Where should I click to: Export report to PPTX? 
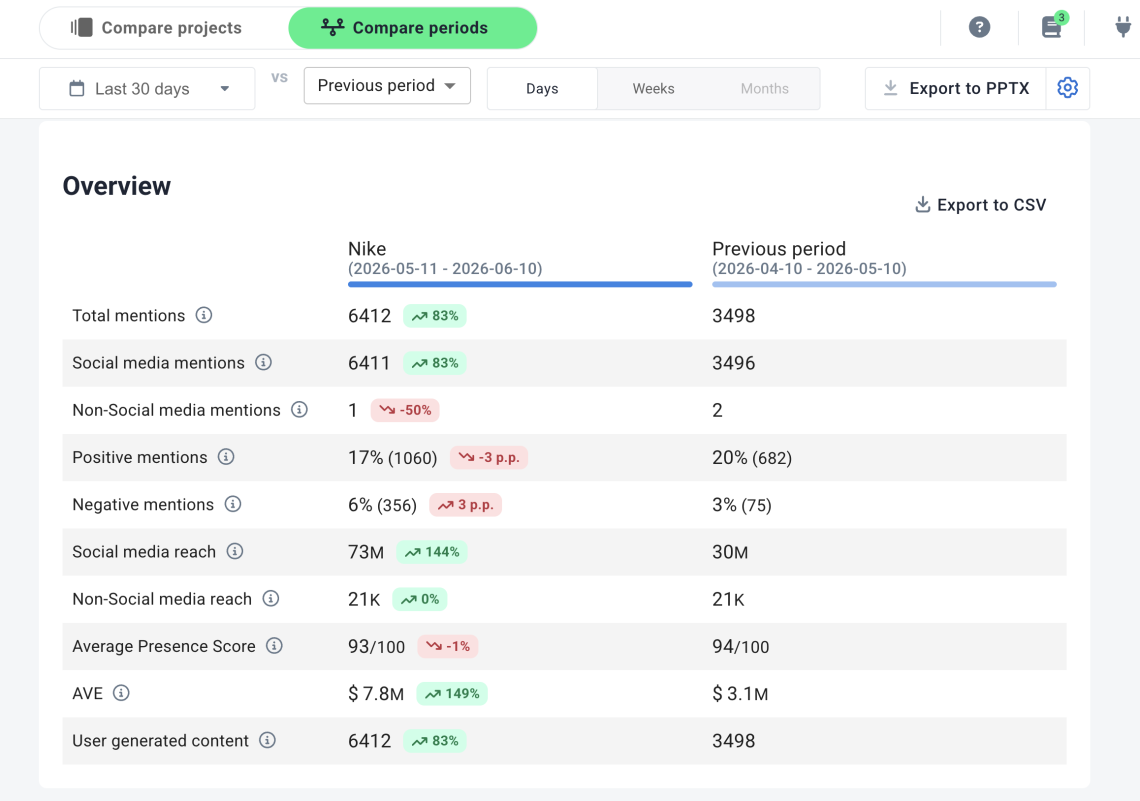coord(956,89)
